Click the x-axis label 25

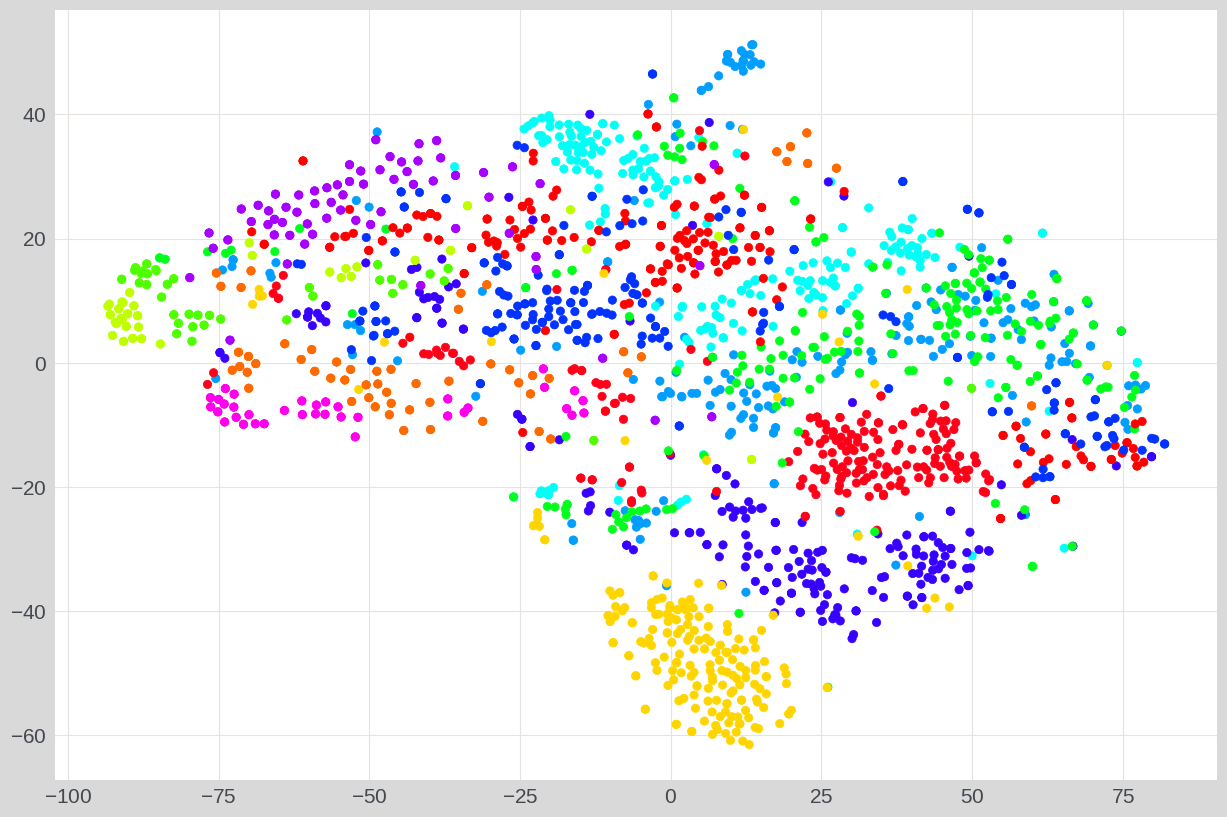(822, 797)
